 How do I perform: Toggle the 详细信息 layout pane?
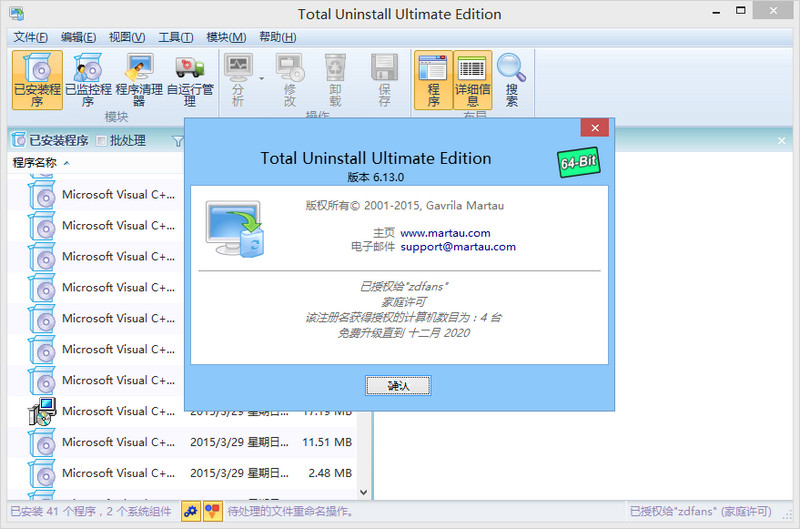(472, 80)
